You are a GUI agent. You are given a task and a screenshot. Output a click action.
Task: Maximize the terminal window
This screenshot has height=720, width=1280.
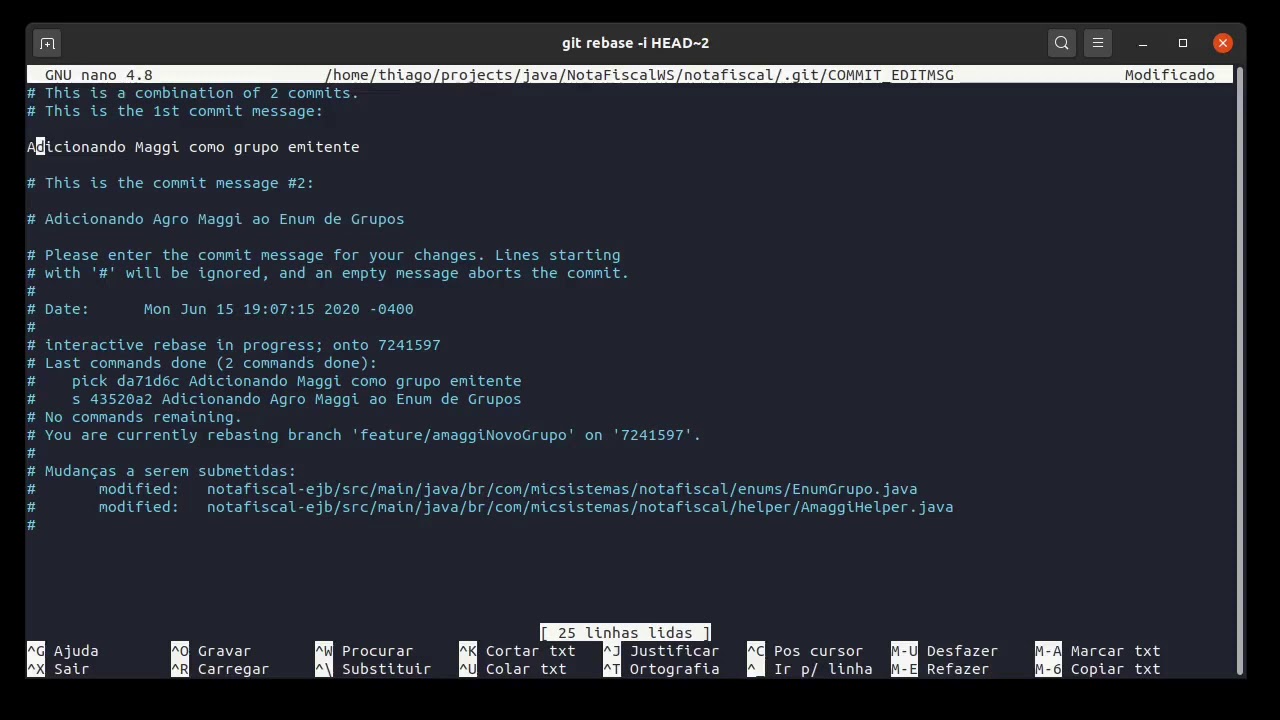point(1183,43)
